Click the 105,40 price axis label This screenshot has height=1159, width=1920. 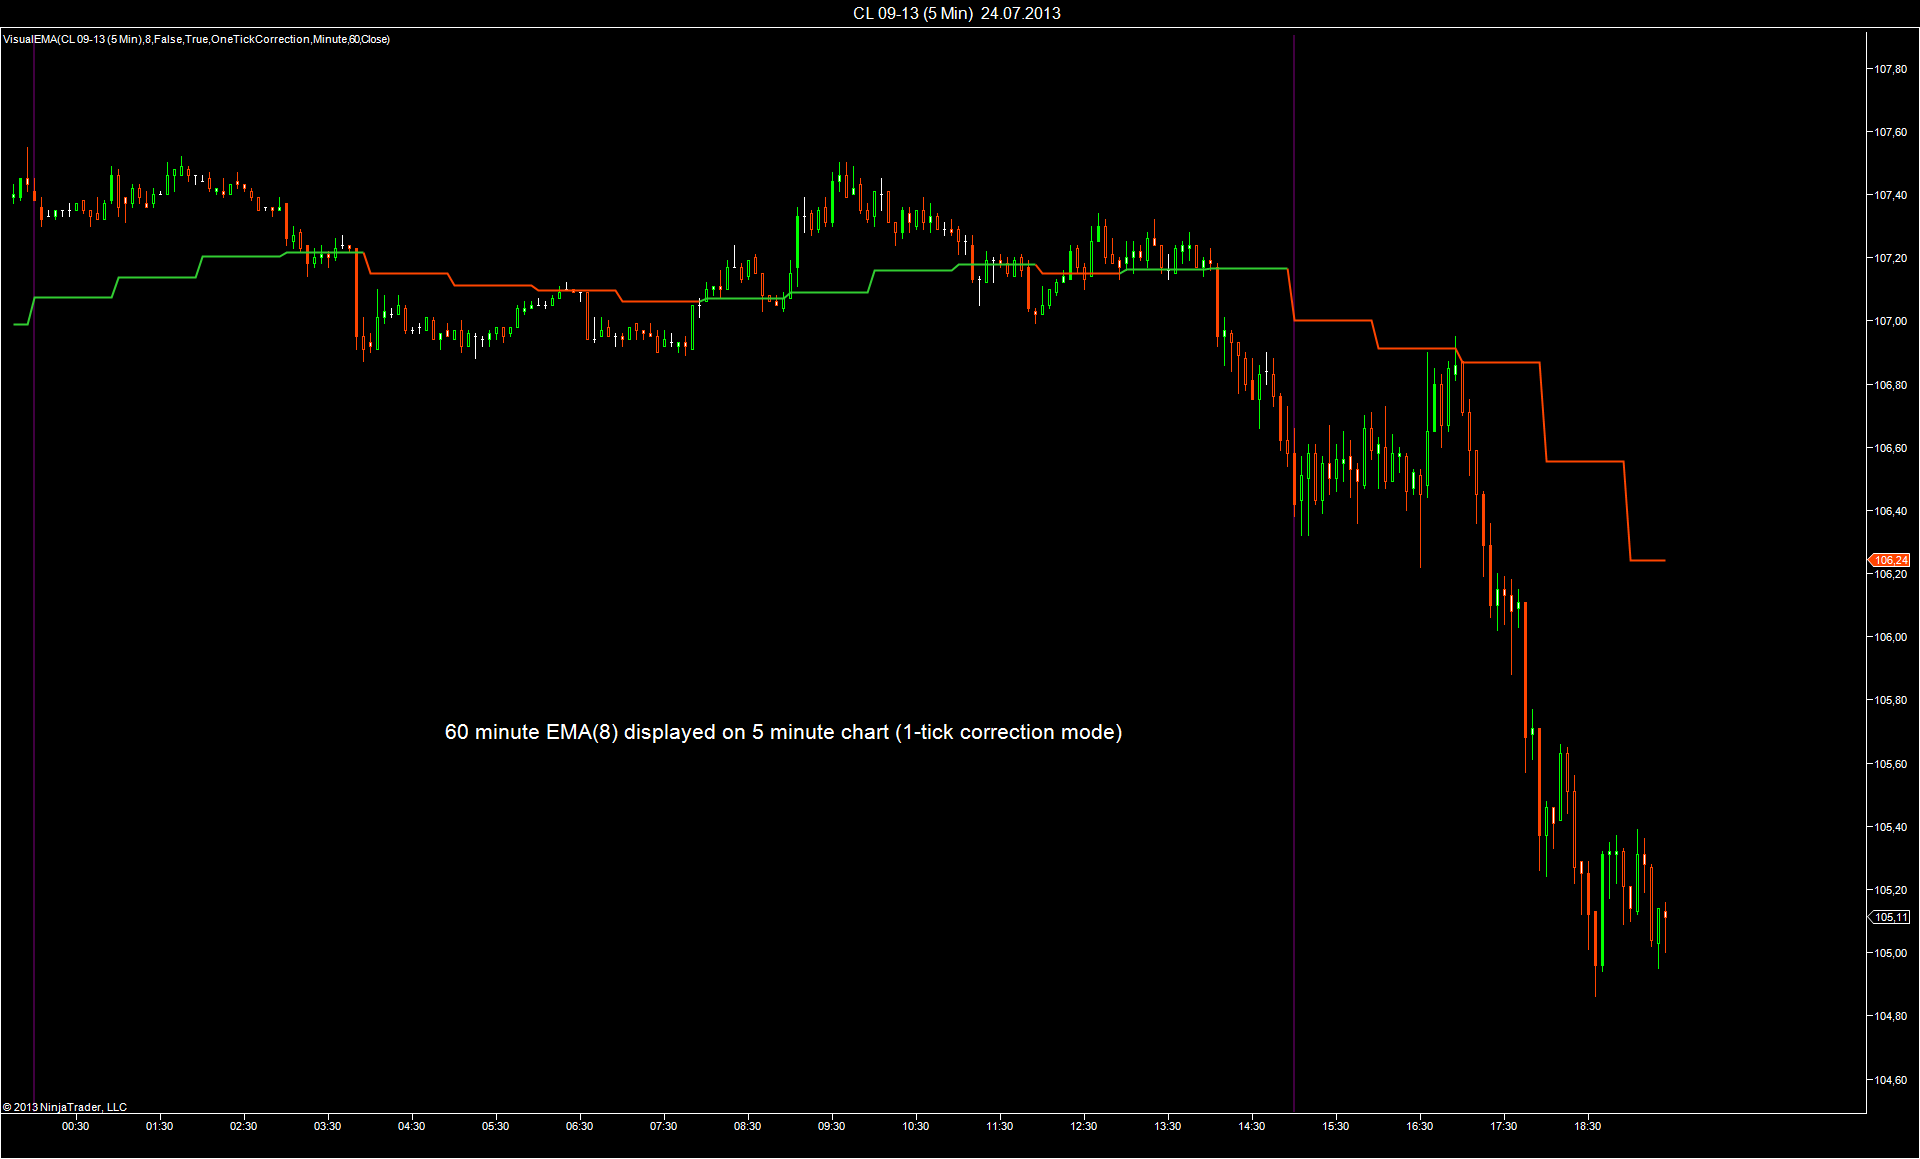tap(1890, 827)
